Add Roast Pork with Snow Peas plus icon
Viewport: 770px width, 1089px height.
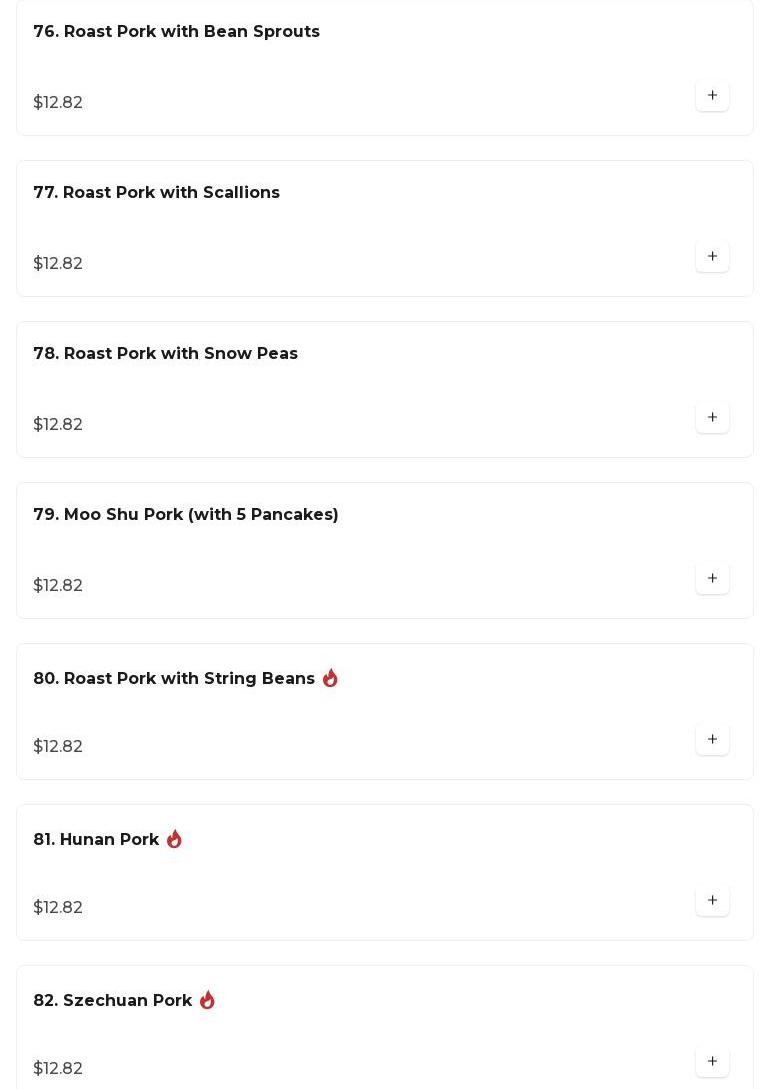[712, 417]
